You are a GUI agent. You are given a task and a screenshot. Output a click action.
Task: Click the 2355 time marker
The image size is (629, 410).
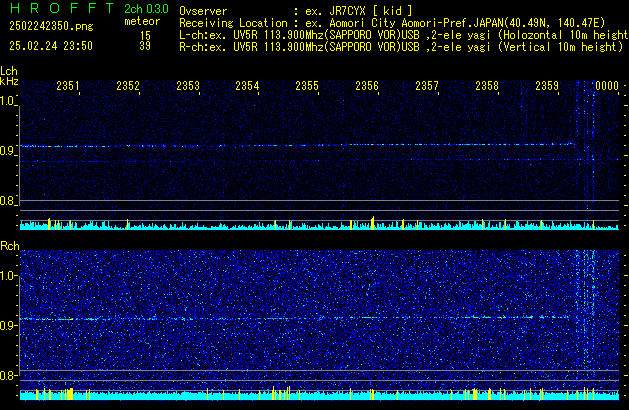point(307,86)
